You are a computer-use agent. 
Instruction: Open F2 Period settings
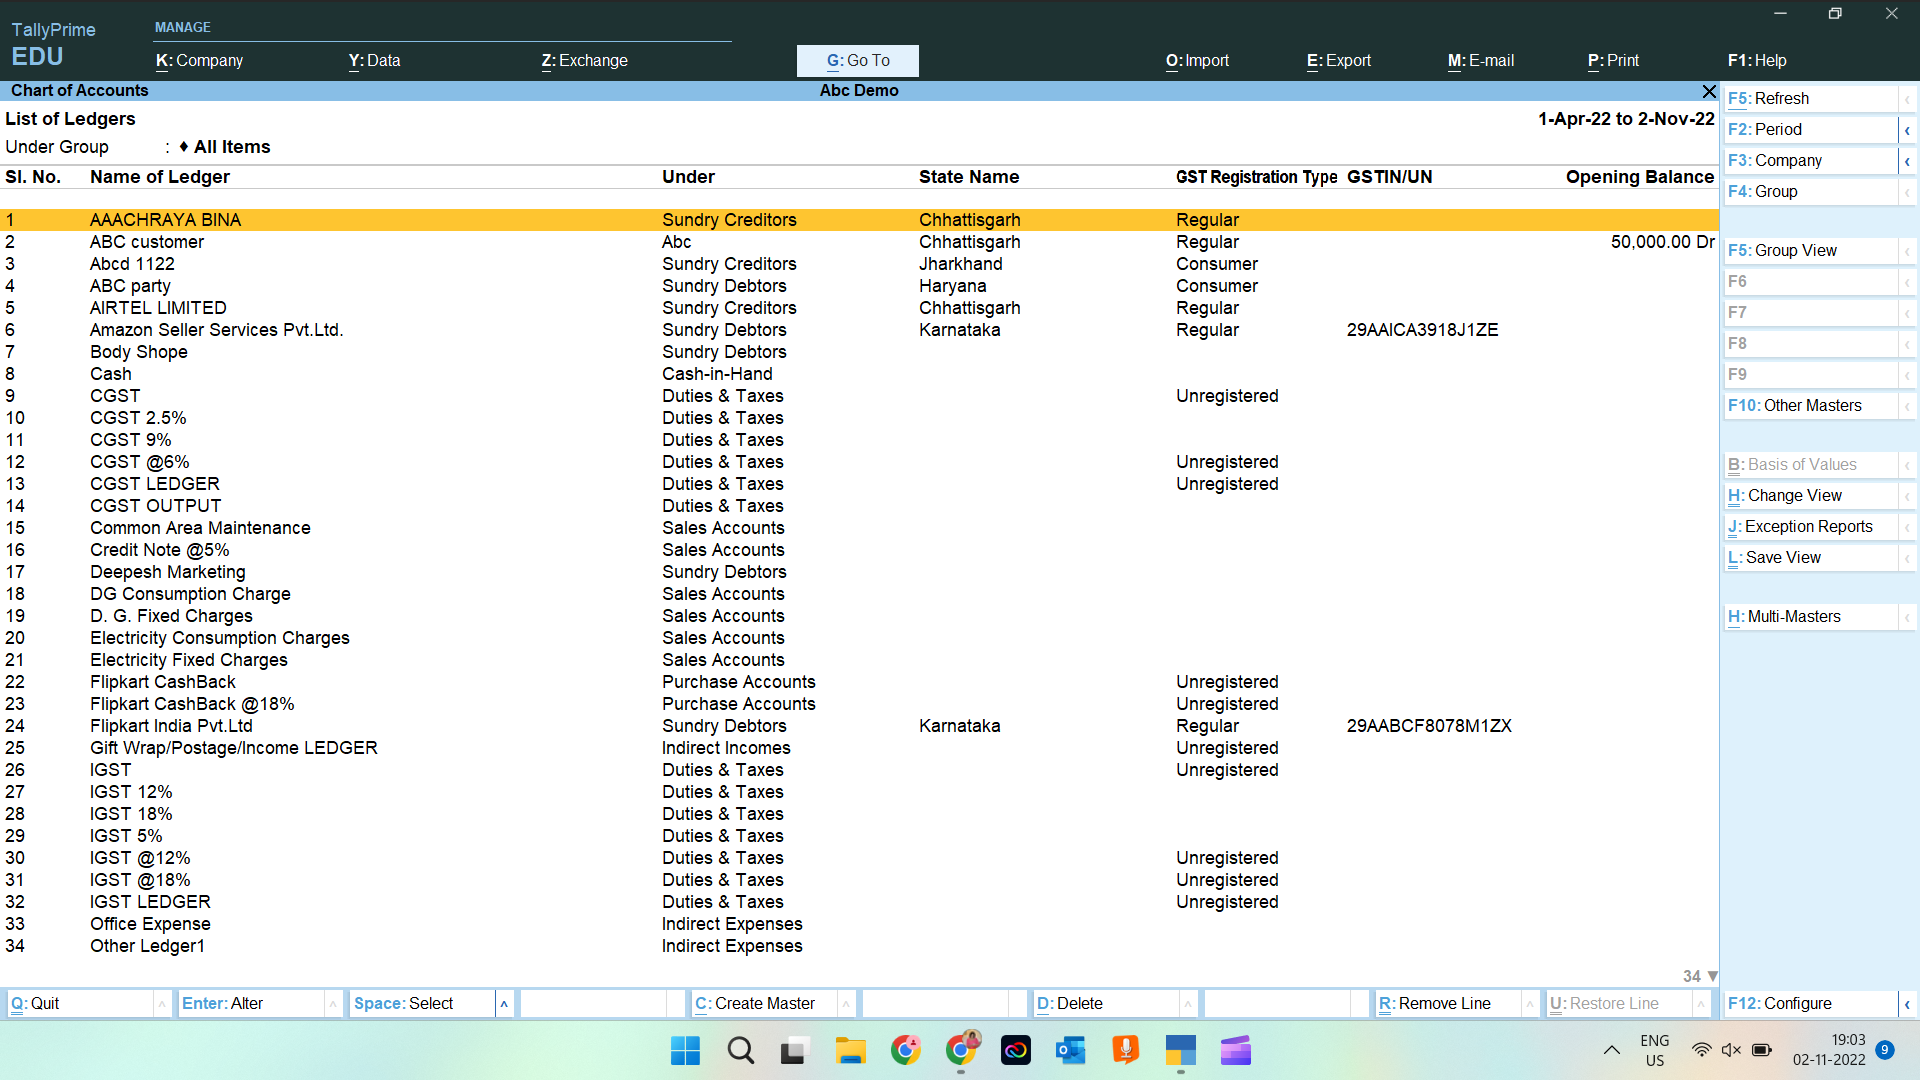click(1811, 128)
